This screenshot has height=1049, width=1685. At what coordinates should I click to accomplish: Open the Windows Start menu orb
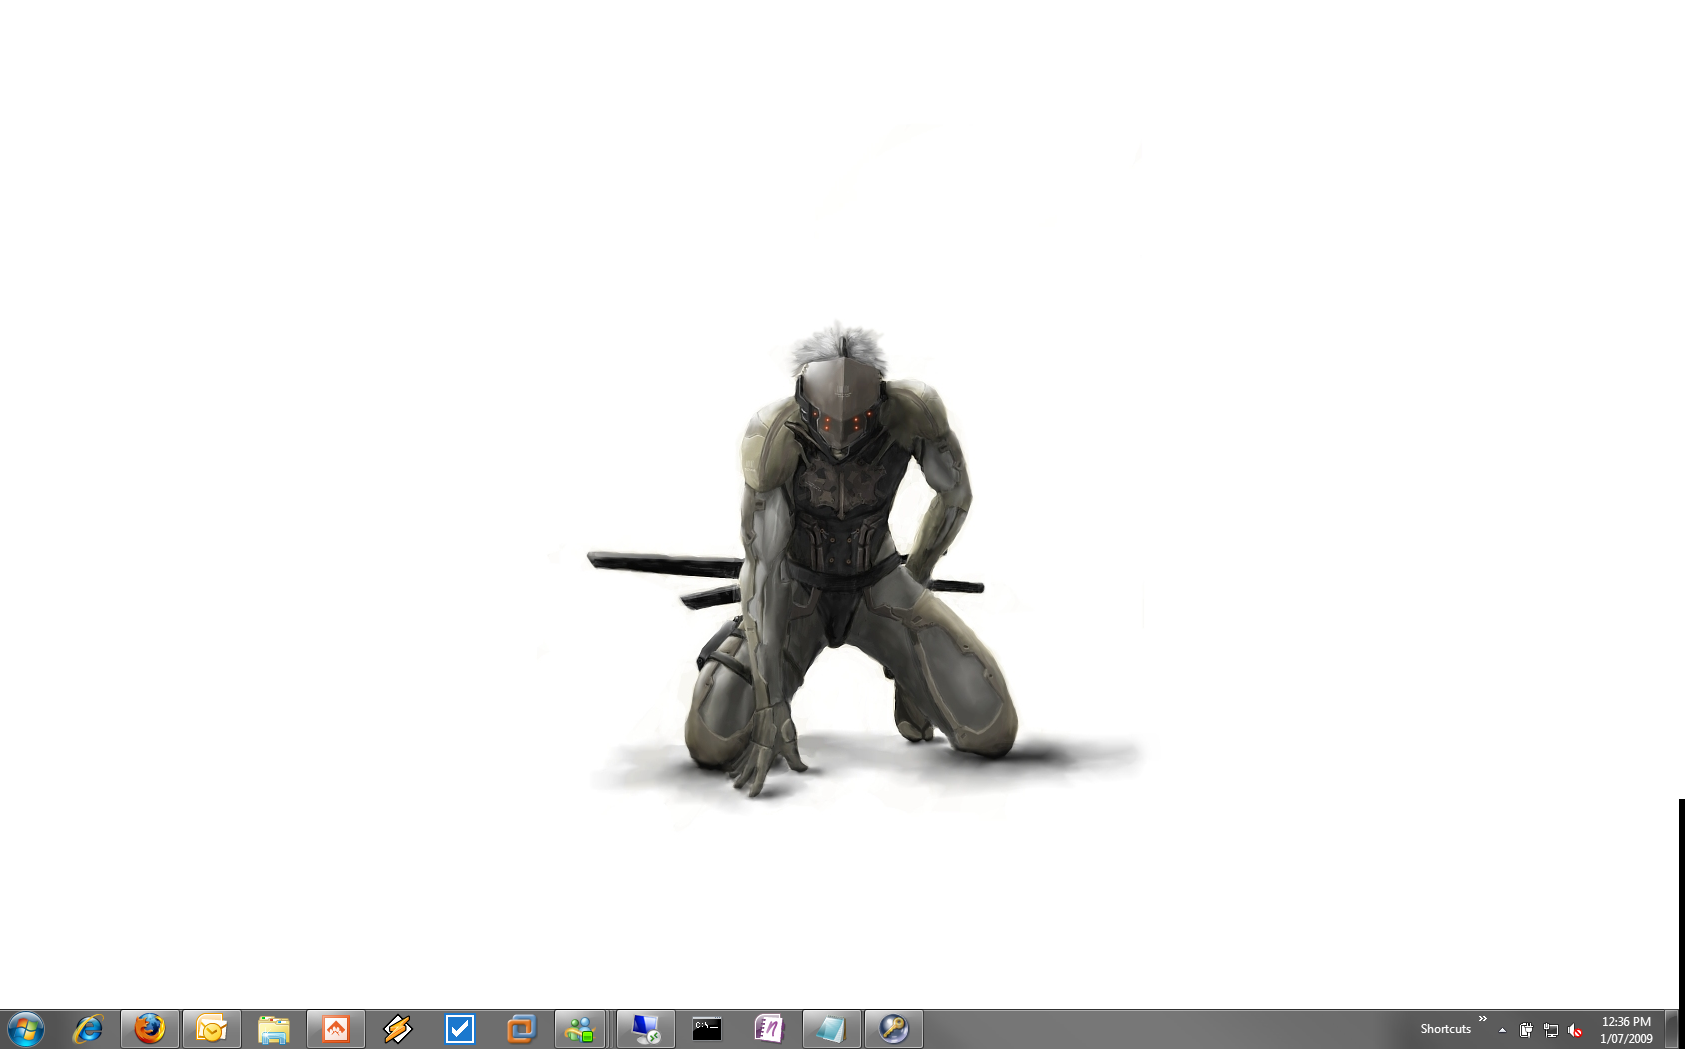25,1029
